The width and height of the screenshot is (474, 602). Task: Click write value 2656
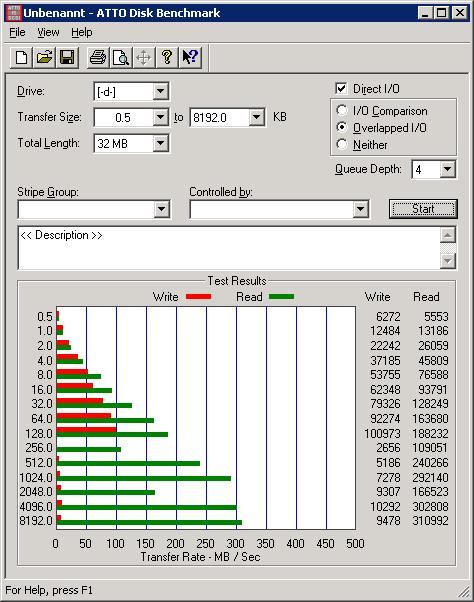(388, 448)
